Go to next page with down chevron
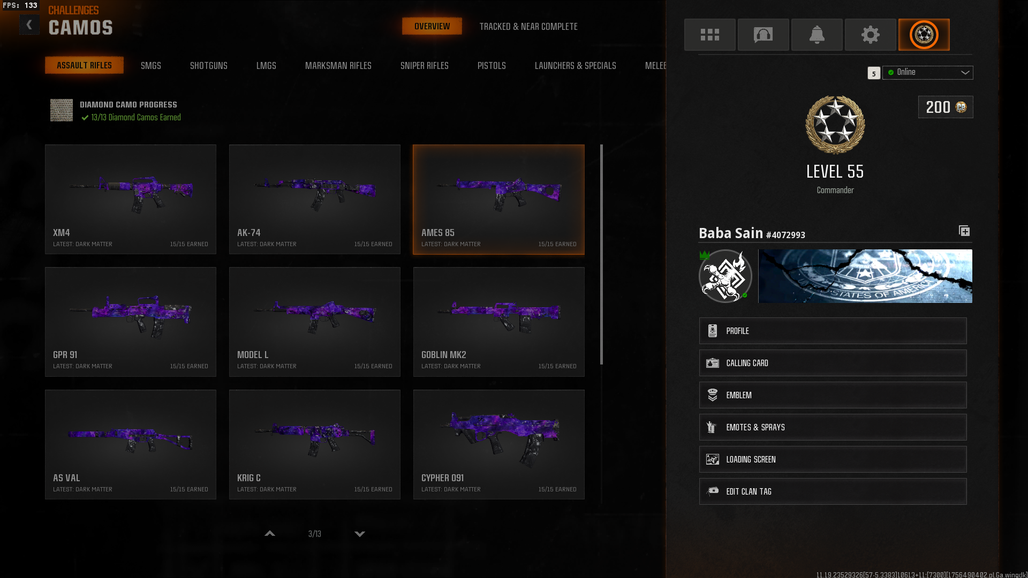 pyautogui.click(x=359, y=533)
